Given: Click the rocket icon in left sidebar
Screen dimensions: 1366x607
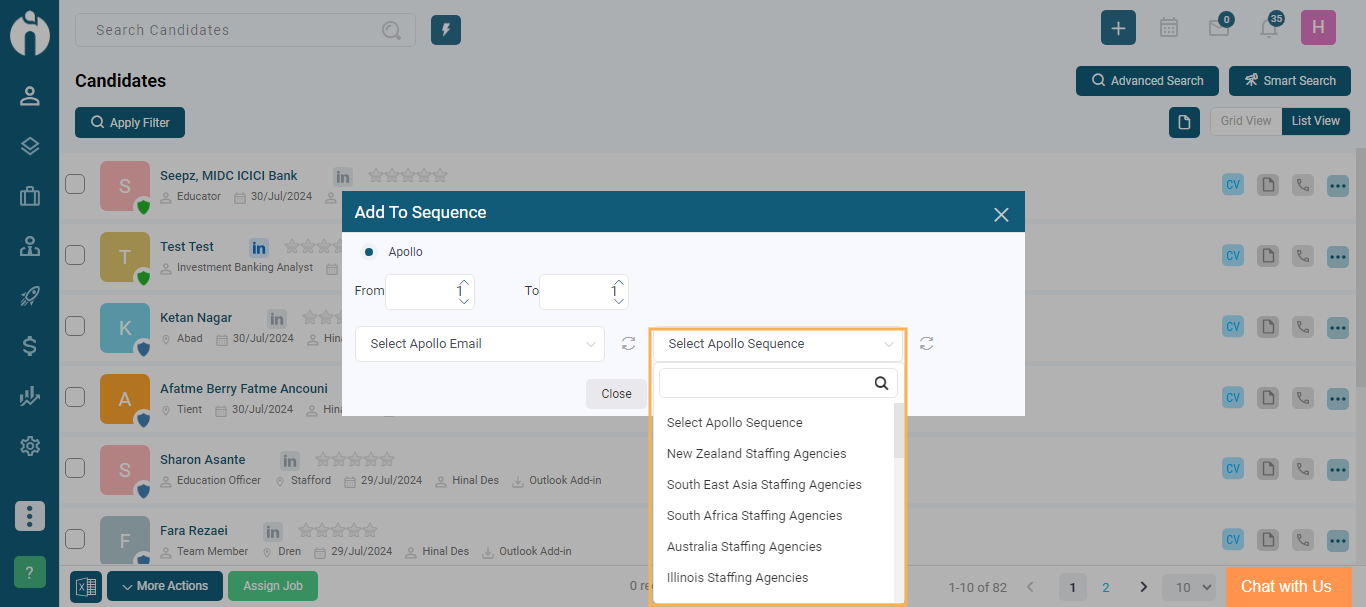Looking at the screenshot, I should pos(29,296).
